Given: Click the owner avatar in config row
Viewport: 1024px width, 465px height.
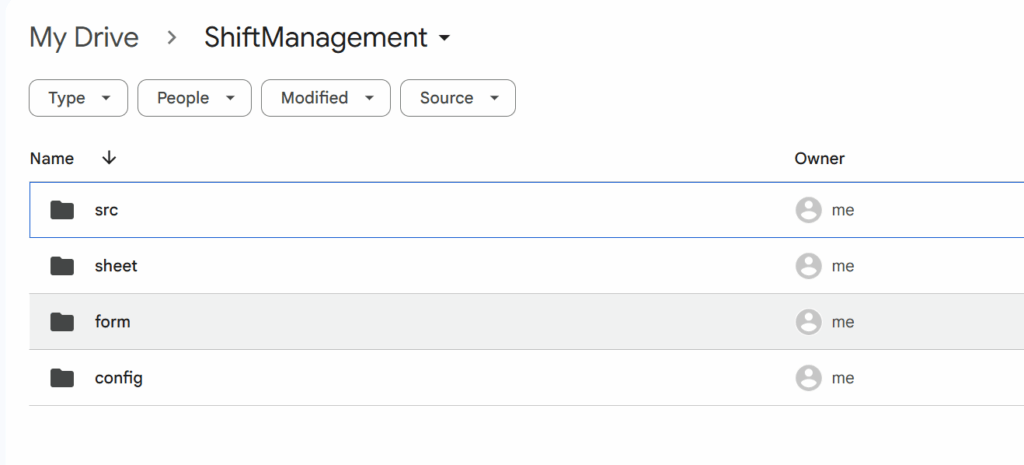Looking at the screenshot, I should pos(808,378).
